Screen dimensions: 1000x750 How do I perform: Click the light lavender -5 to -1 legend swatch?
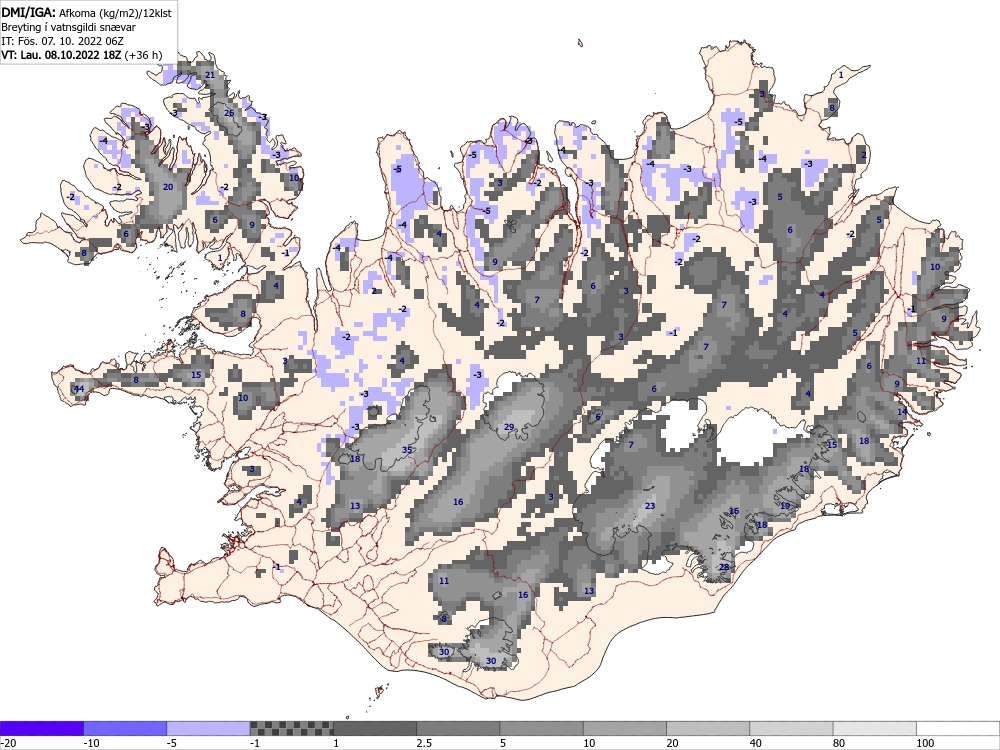(x=209, y=728)
